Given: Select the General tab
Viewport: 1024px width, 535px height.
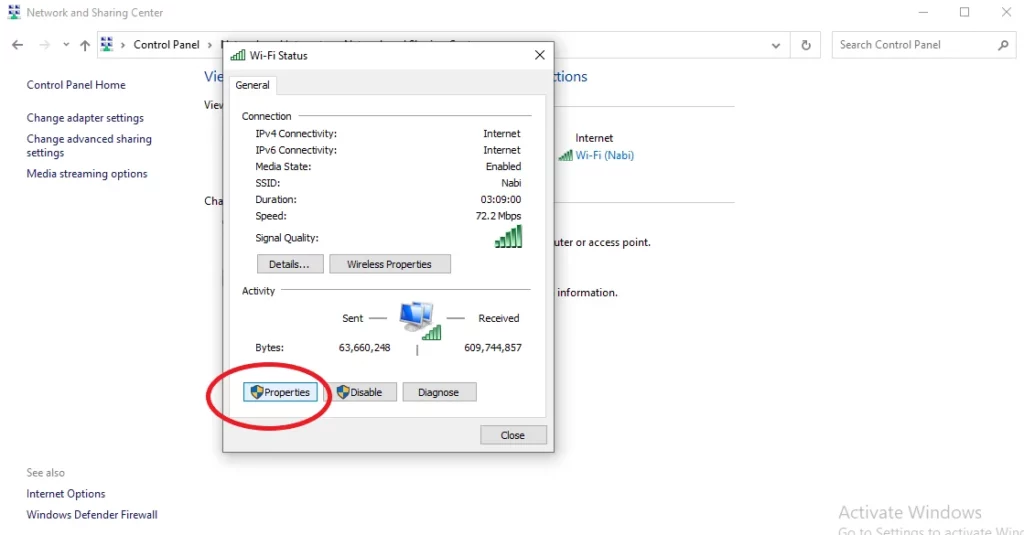Looking at the screenshot, I should pyautogui.click(x=252, y=85).
